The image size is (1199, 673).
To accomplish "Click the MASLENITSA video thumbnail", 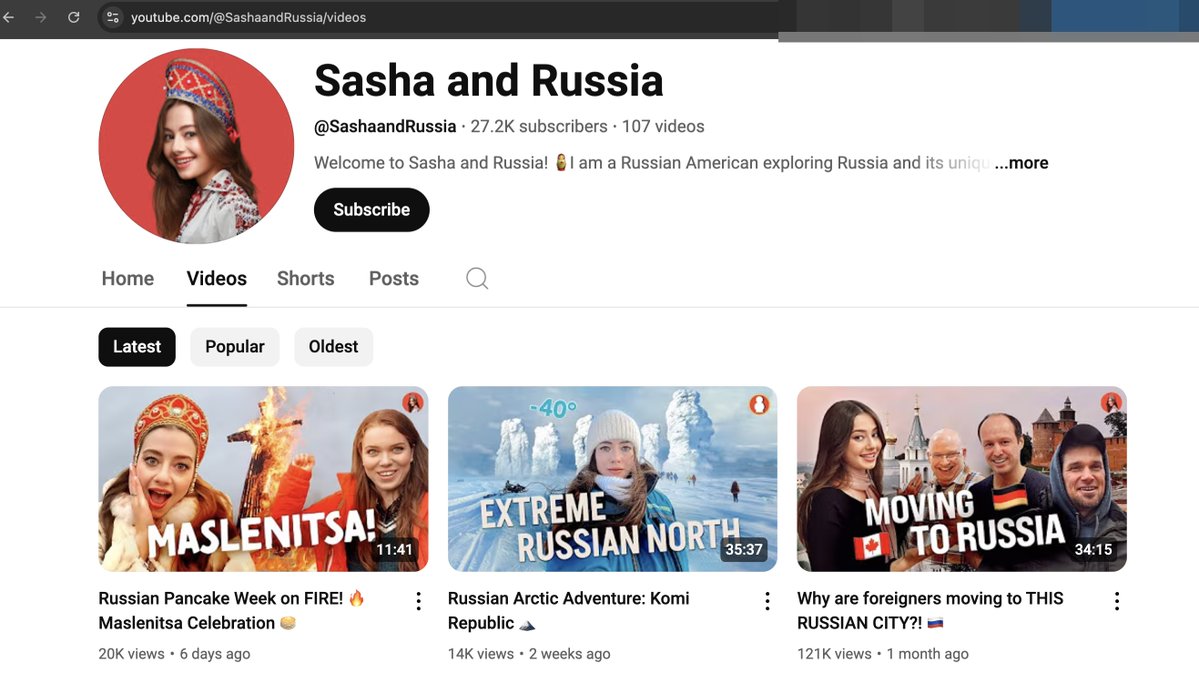I will pos(263,479).
